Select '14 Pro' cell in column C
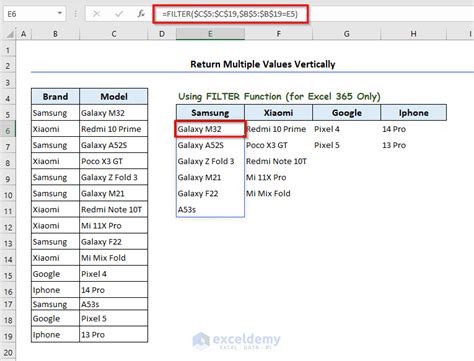This screenshot has height=361, width=474. coord(114,290)
